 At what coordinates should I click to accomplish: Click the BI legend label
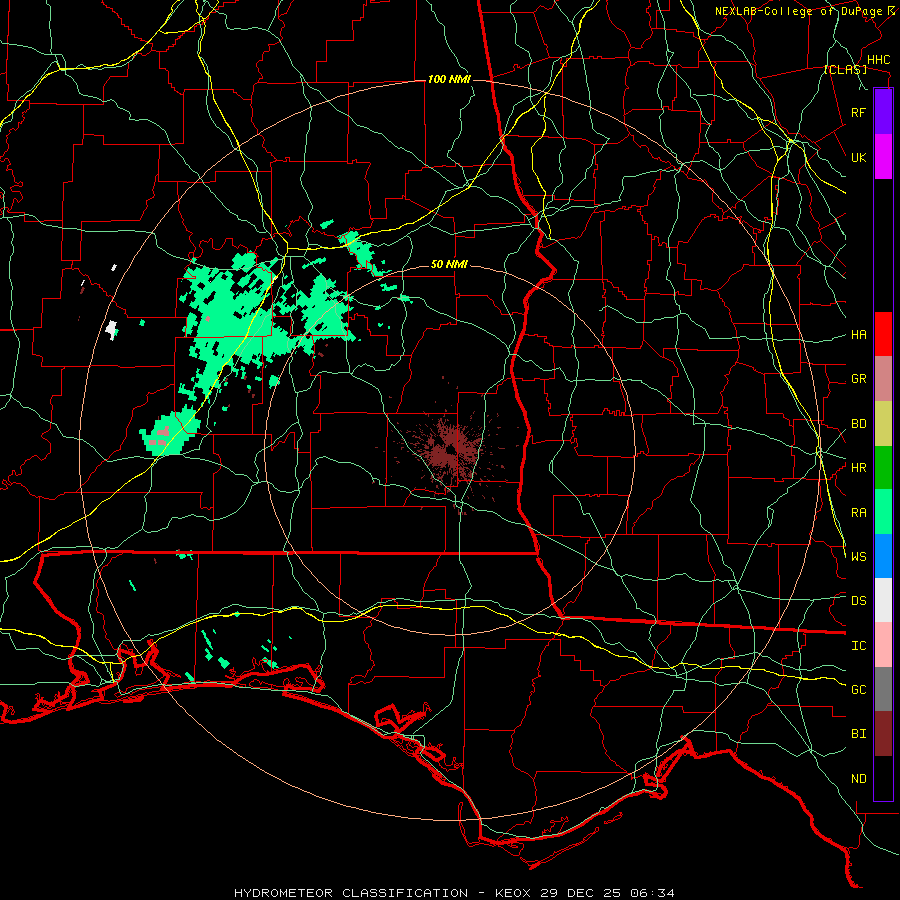click(x=858, y=734)
